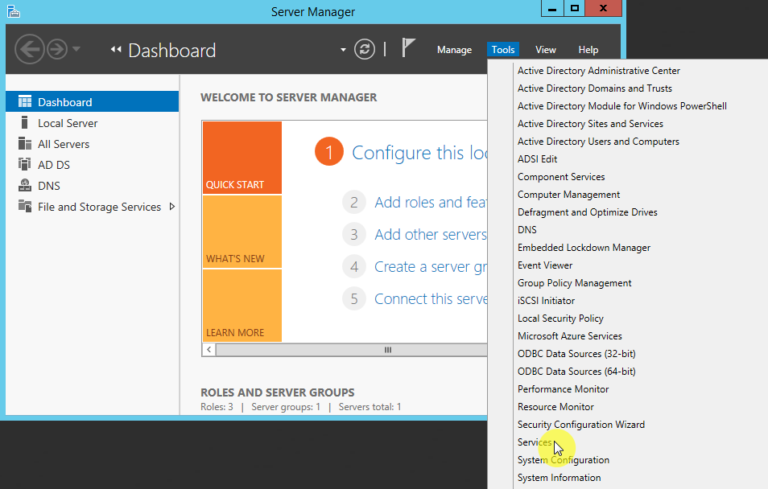
Task: Launch Active Directory Module for Windows PowerShell
Action: click(x=622, y=106)
